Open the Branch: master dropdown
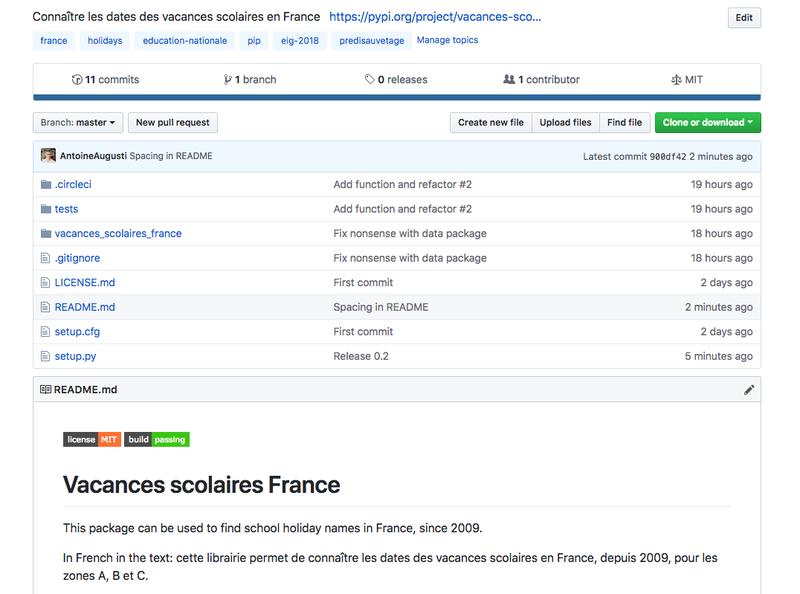The width and height of the screenshot is (800, 594). 78,123
